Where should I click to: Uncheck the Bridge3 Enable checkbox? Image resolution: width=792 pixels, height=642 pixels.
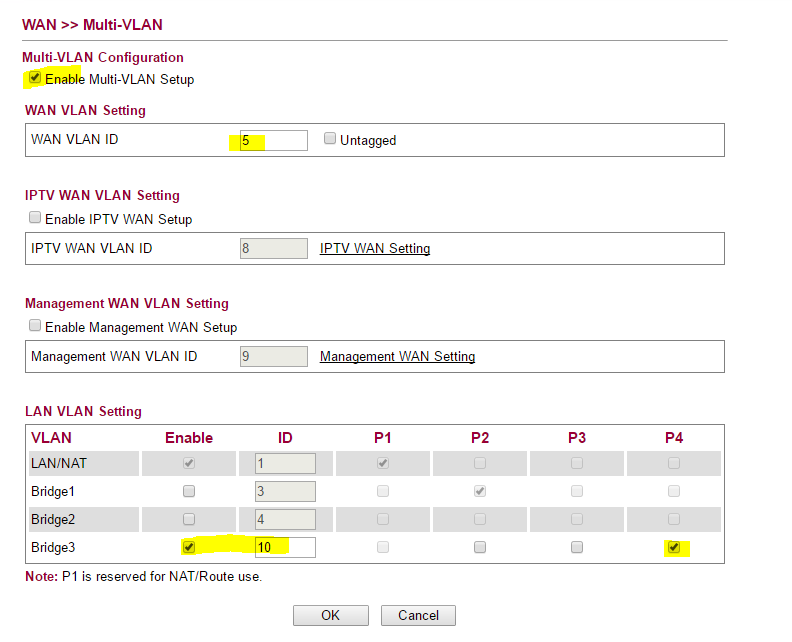189,547
